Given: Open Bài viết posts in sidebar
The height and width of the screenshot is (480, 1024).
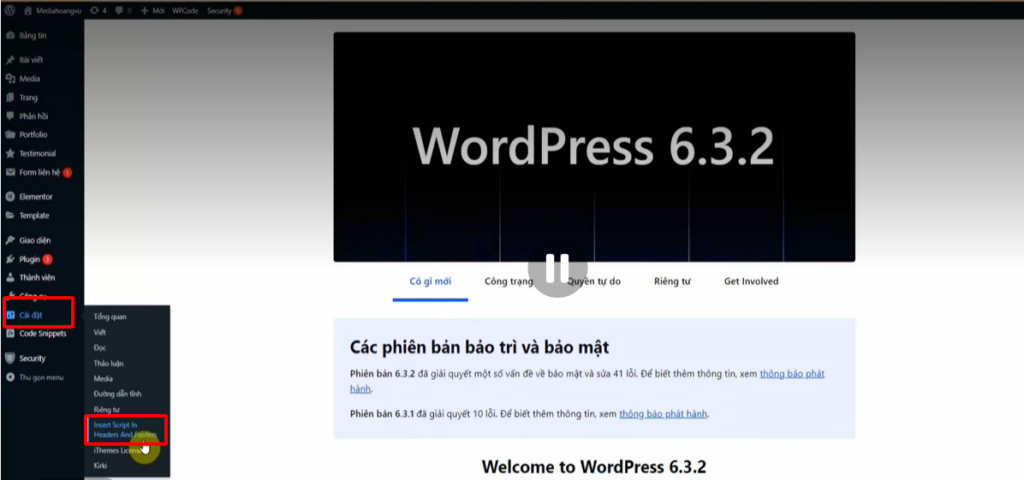Looking at the screenshot, I should [x=25, y=60].
